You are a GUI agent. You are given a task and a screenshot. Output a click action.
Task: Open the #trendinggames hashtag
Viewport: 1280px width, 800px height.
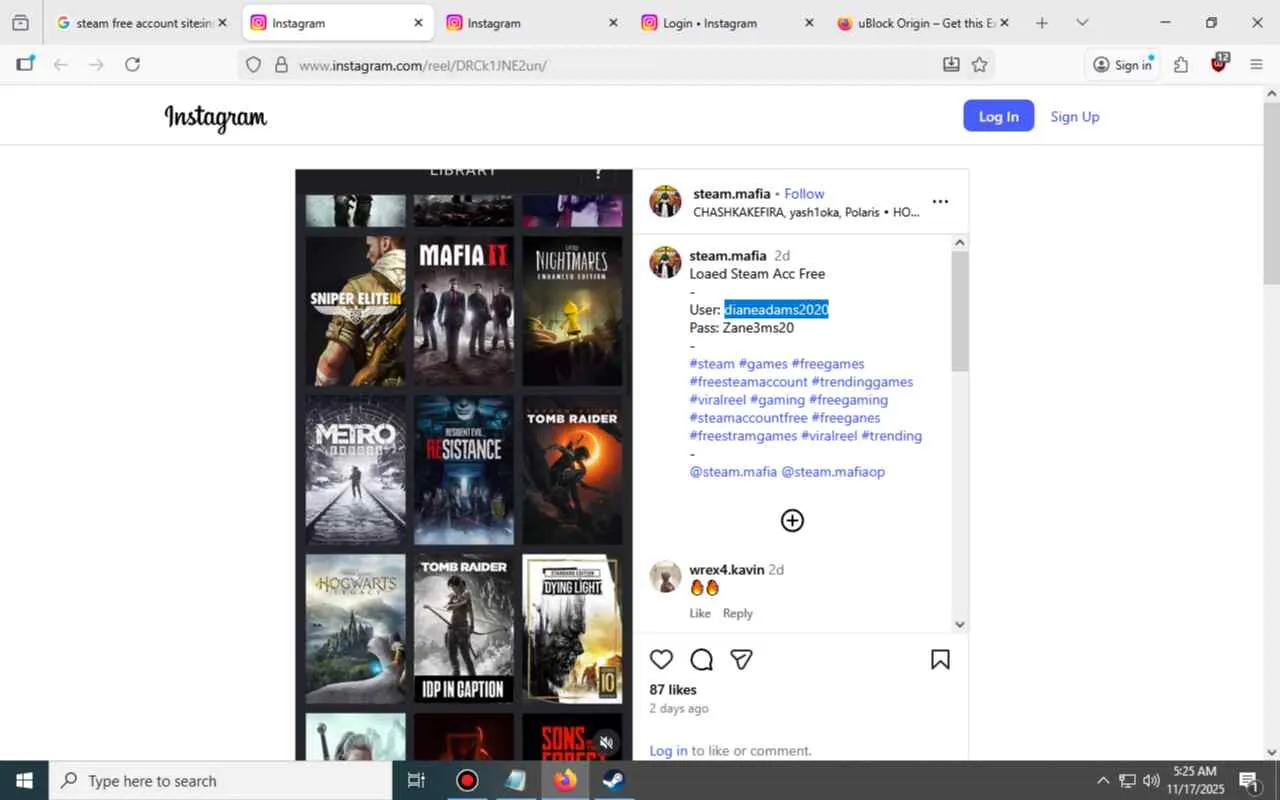862,382
